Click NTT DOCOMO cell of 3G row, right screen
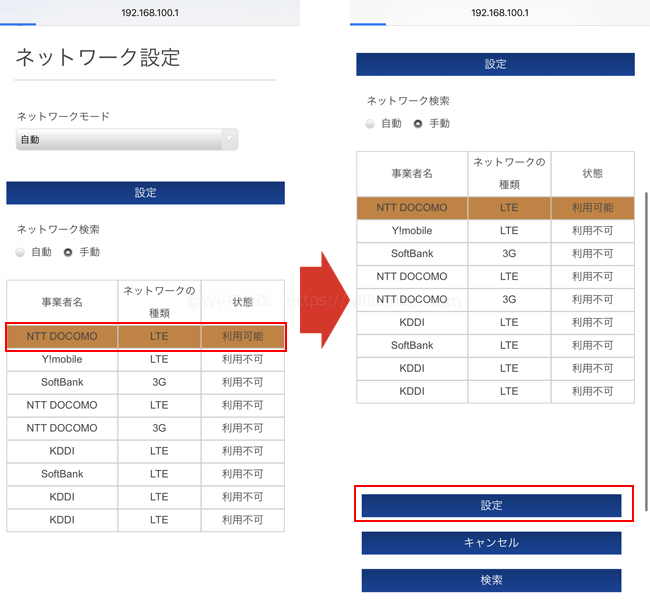The image size is (650, 600). tap(412, 299)
